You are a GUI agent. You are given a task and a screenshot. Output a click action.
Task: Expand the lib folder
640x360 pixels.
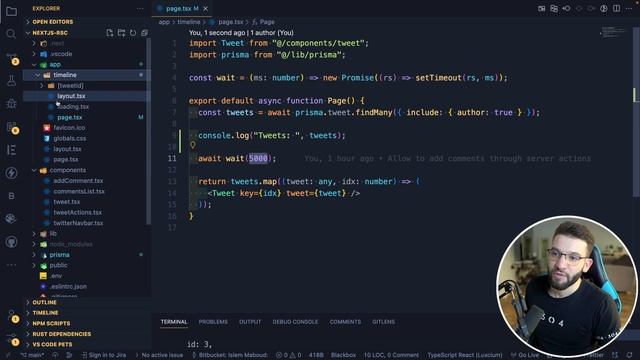point(53,233)
